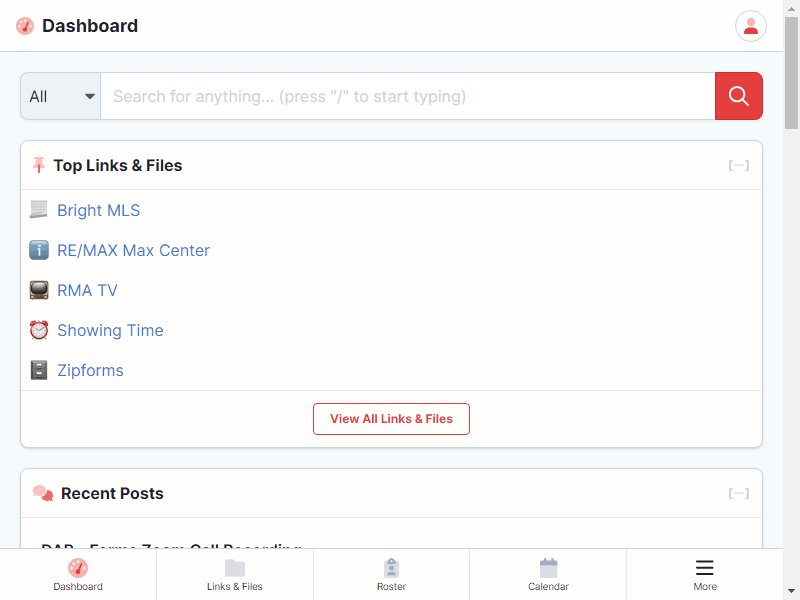Switch to the Links & Files tab
This screenshot has height=600, width=800.
[x=235, y=574]
